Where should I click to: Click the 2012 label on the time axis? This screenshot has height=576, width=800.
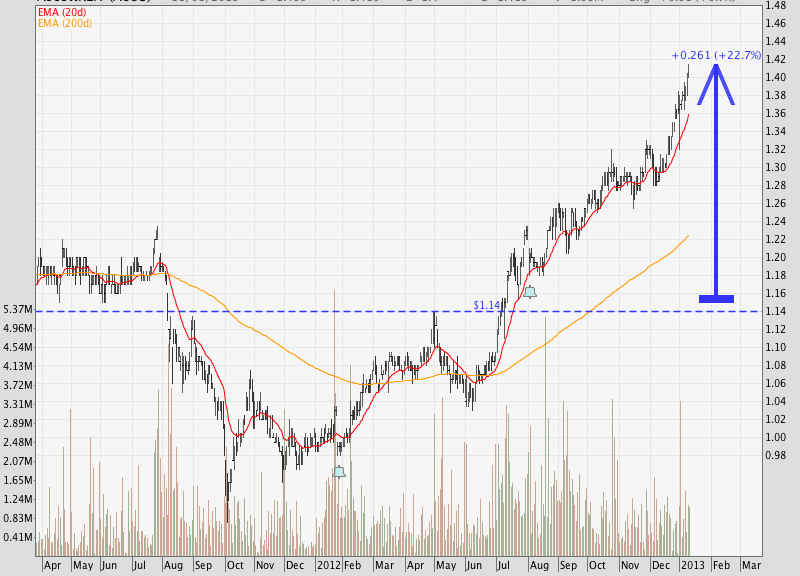329,565
